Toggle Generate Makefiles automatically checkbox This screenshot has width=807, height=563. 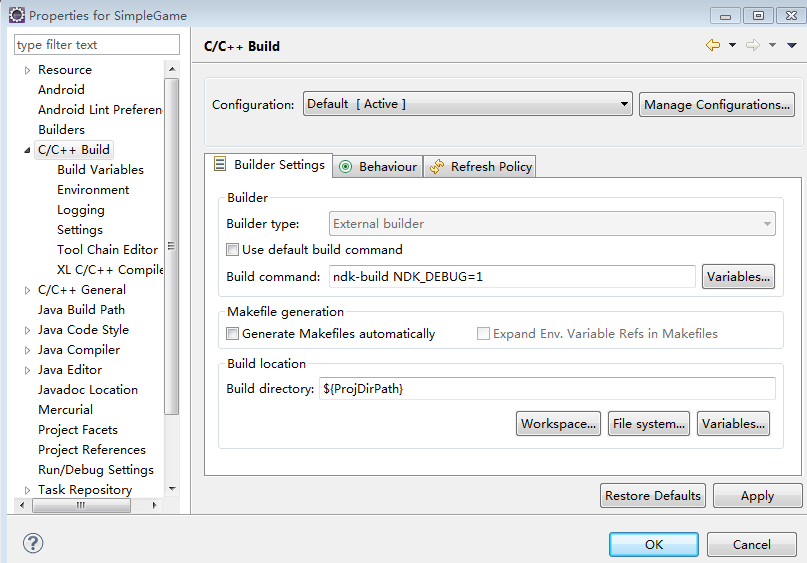click(x=233, y=334)
